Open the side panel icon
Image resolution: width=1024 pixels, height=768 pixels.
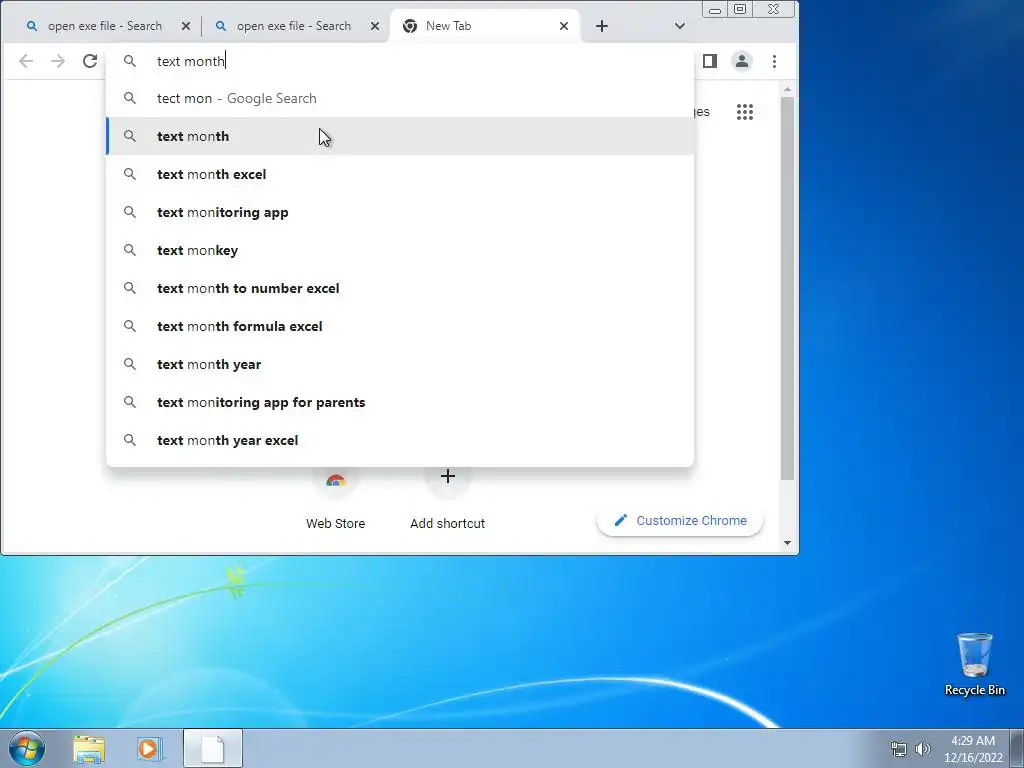(710, 61)
